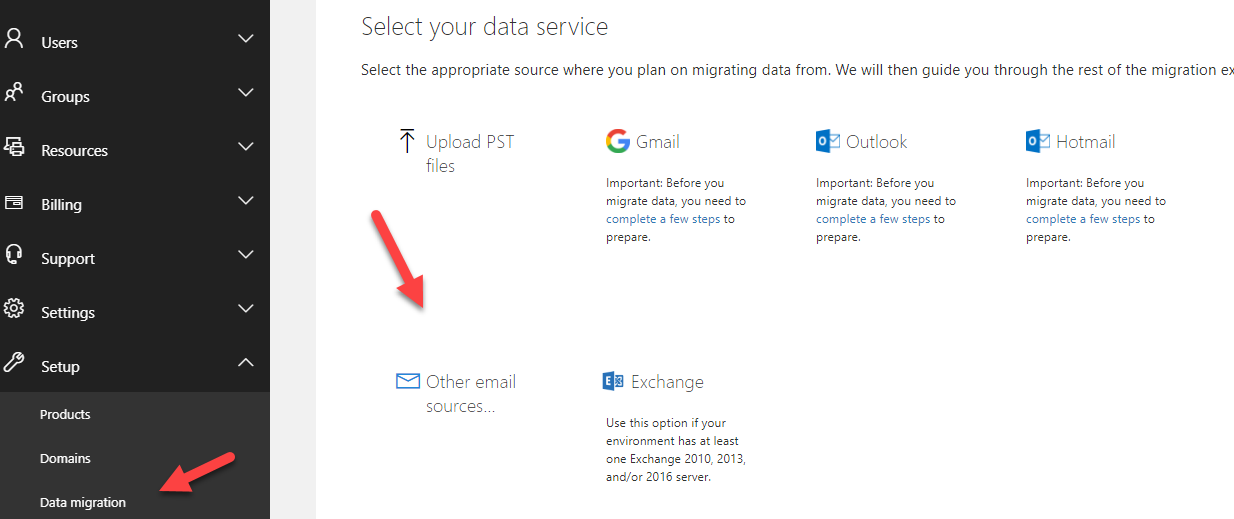Click the Upload PST files arrow icon
The image size is (1234, 519).
point(407,141)
